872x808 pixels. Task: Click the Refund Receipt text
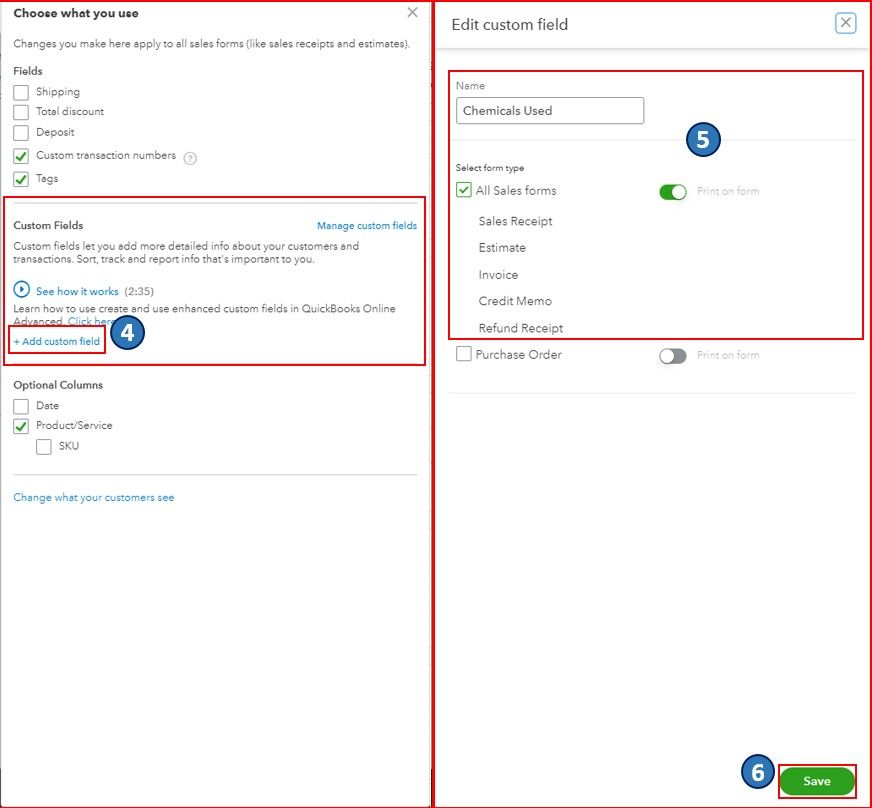pos(521,328)
